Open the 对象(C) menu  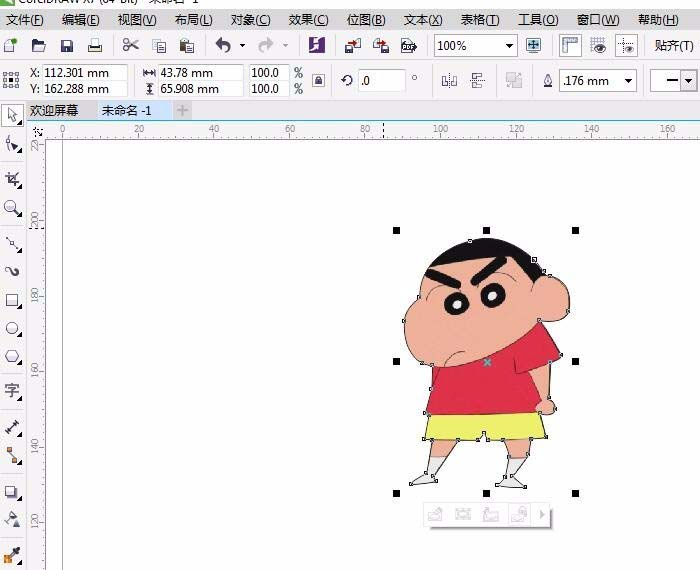tap(250, 20)
